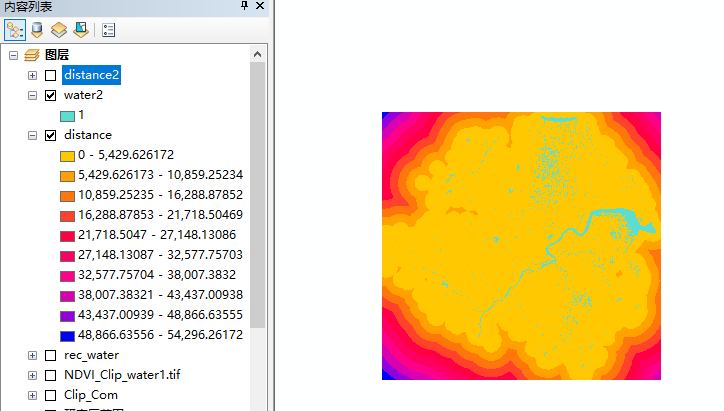Click swatch for 10,859.25235 - 16,288.87852
This screenshot has height=411, width=724.
(x=67, y=196)
